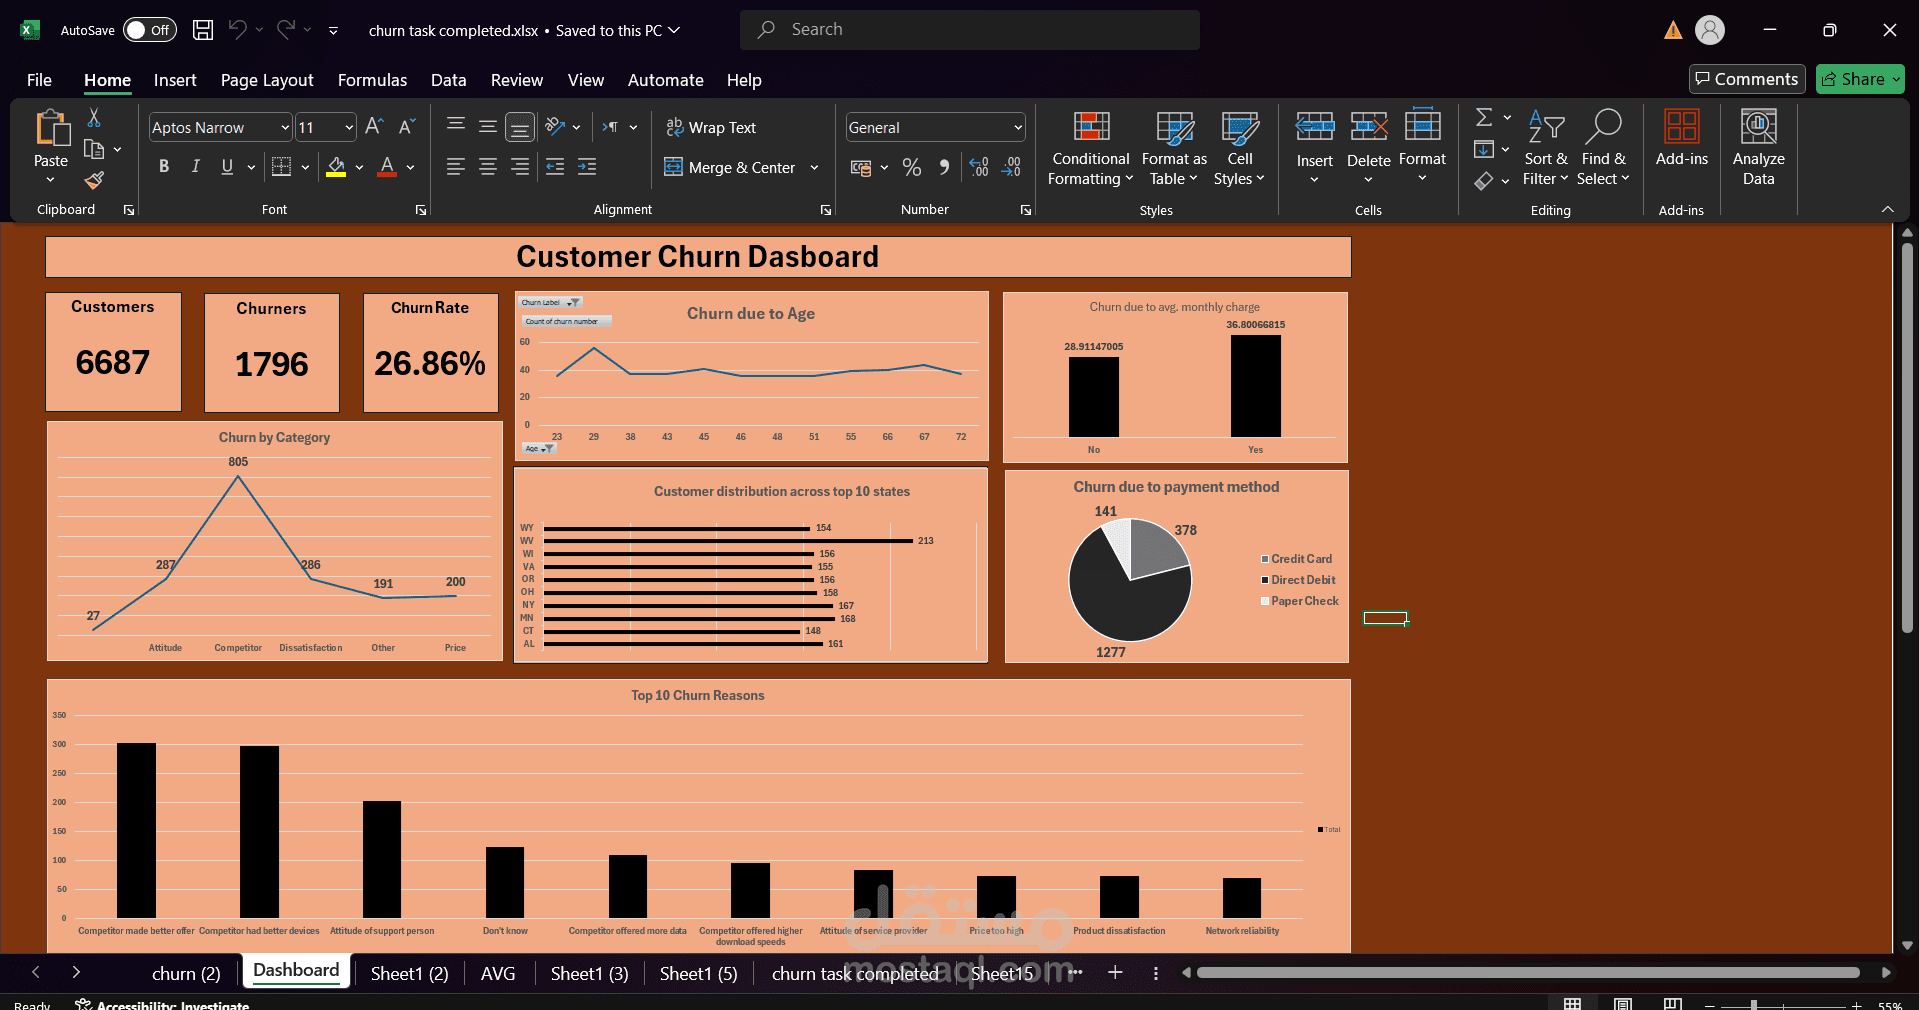
Task: Toggle Underline formatting
Action: point(227,167)
